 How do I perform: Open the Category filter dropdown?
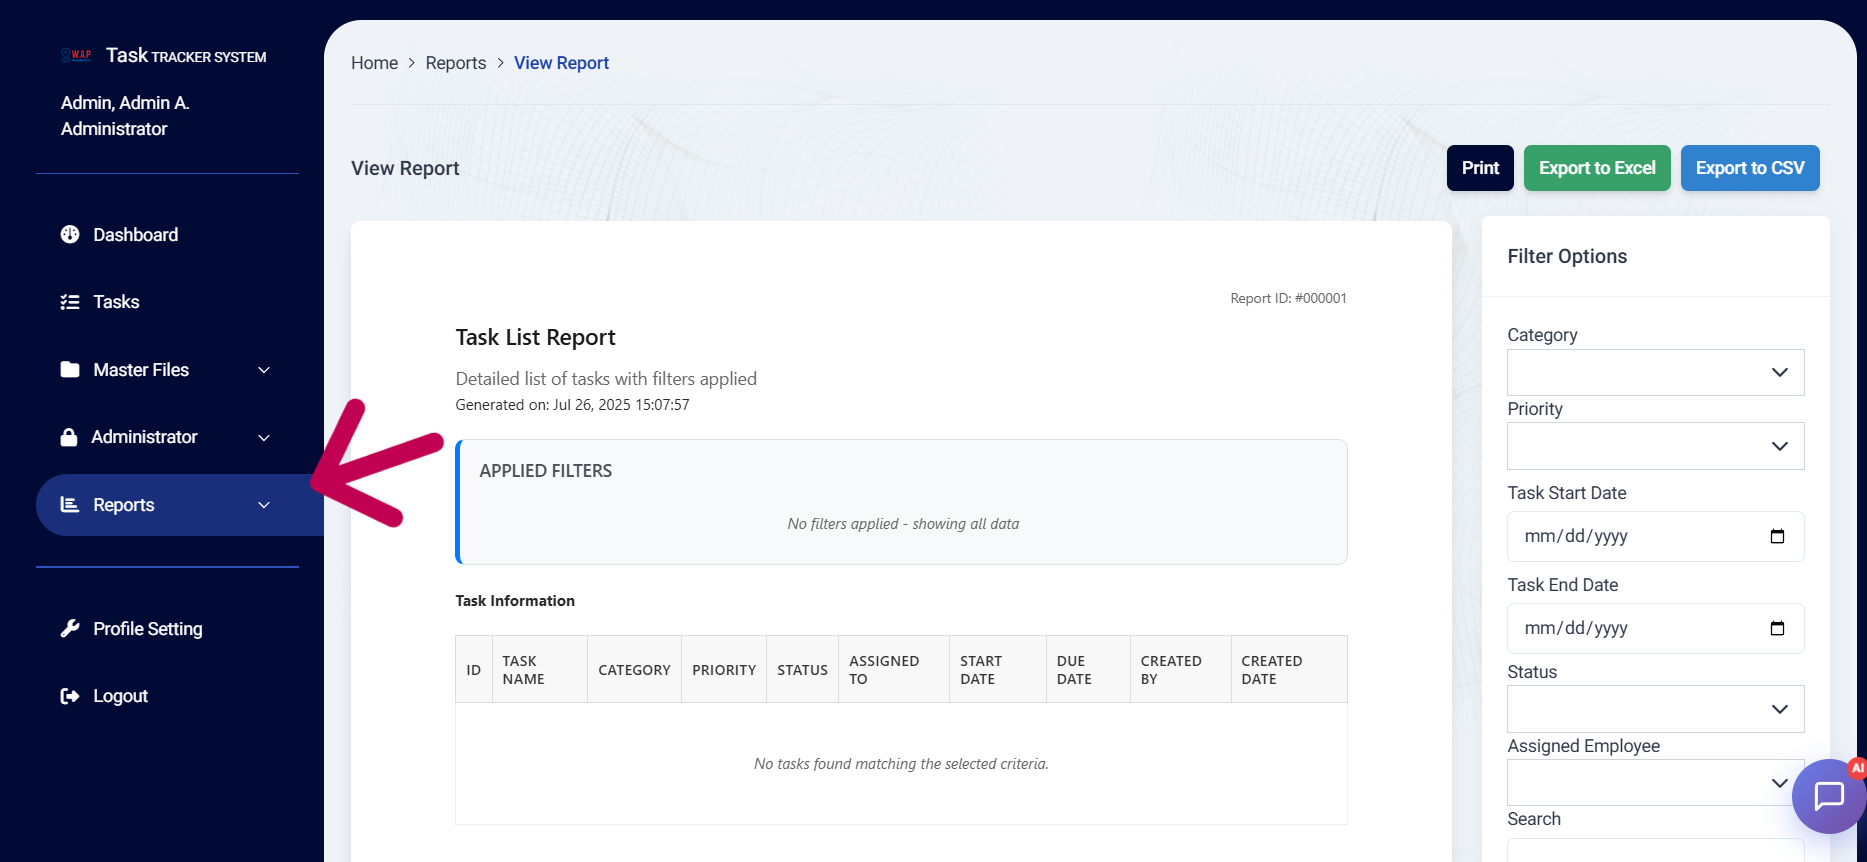[x=1655, y=372]
